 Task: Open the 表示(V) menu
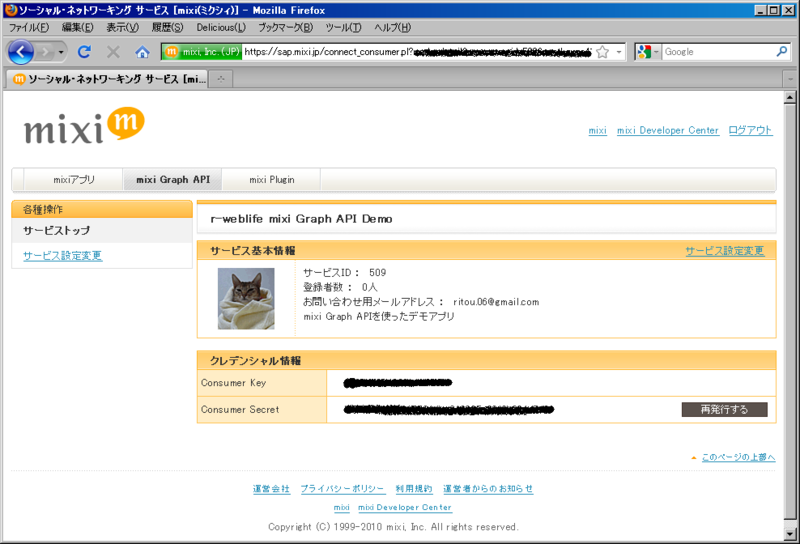(122, 28)
